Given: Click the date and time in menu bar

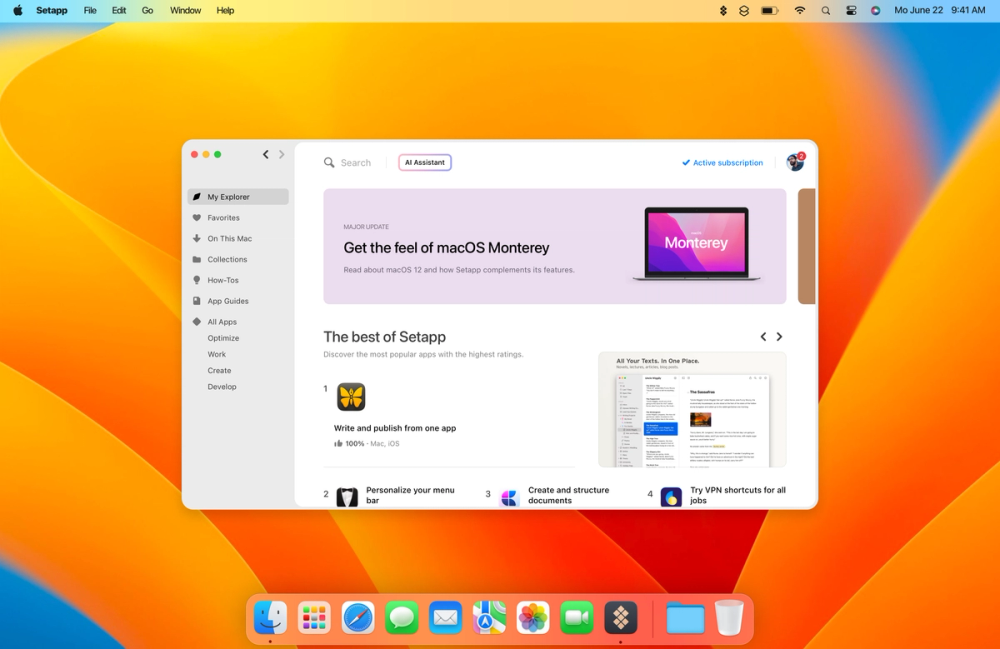Looking at the screenshot, I should (x=939, y=10).
